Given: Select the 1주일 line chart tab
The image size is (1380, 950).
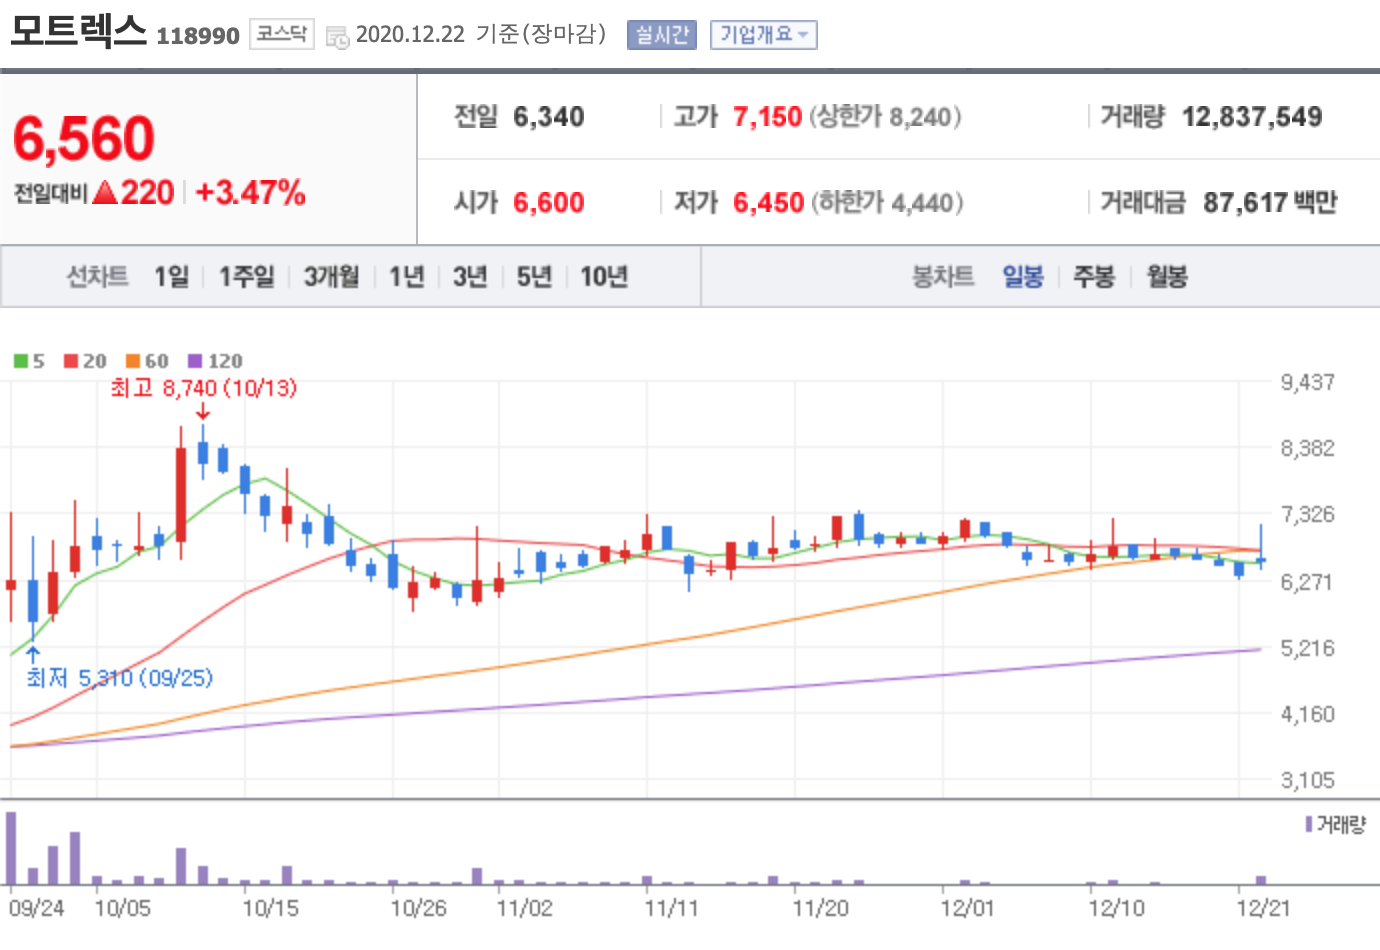Looking at the screenshot, I should [246, 276].
